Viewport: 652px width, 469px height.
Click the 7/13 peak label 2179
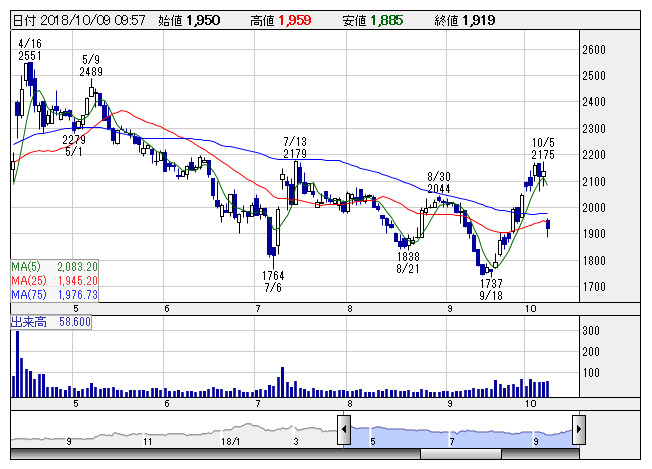click(x=294, y=153)
